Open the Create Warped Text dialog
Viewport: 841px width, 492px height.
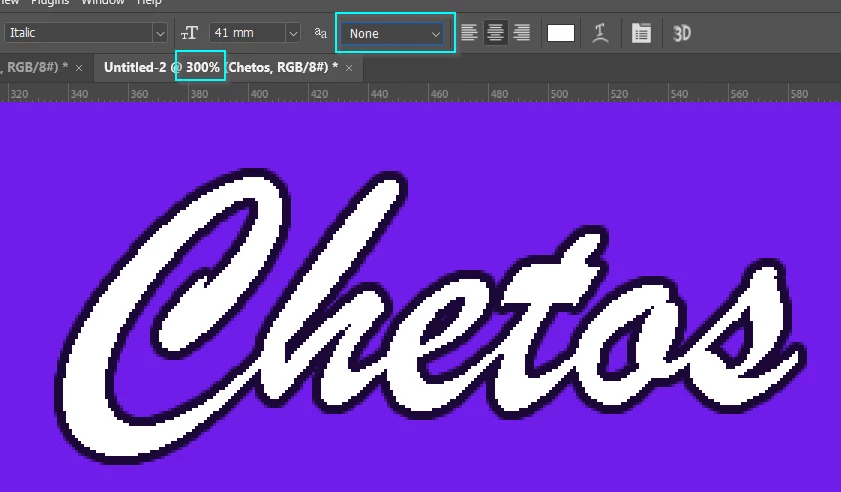pyautogui.click(x=600, y=33)
